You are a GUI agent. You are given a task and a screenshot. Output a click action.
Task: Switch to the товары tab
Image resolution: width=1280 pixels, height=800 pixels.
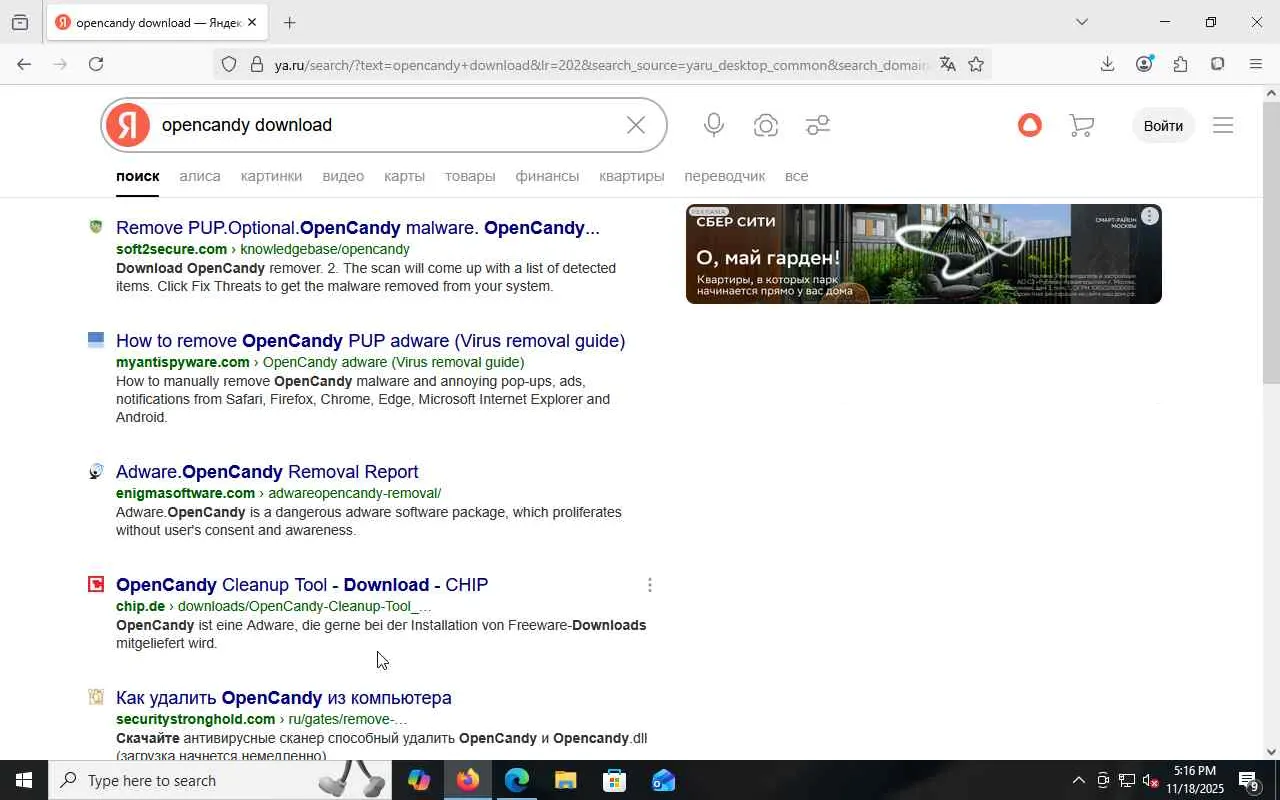click(470, 176)
